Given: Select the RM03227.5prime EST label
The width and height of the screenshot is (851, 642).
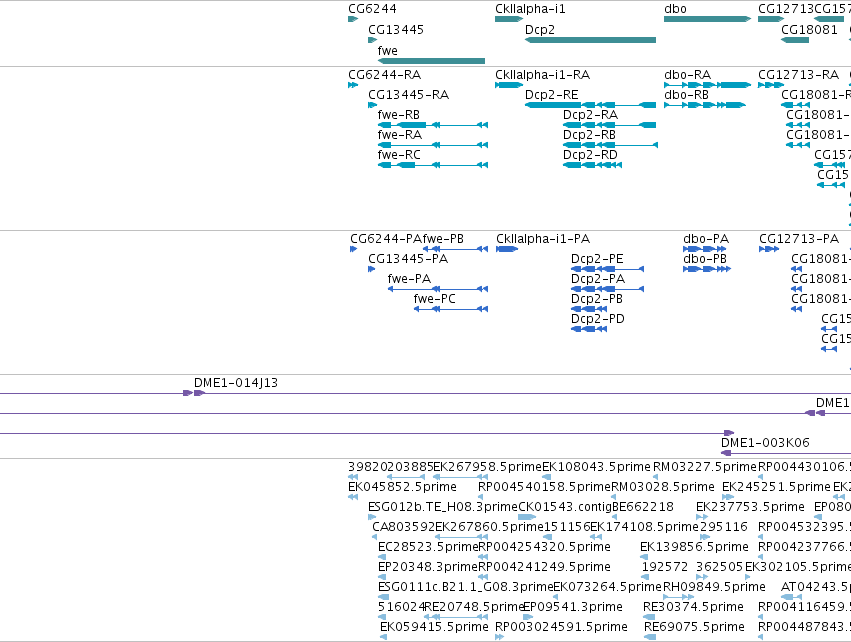Looking at the screenshot, I should tap(704, 467).
